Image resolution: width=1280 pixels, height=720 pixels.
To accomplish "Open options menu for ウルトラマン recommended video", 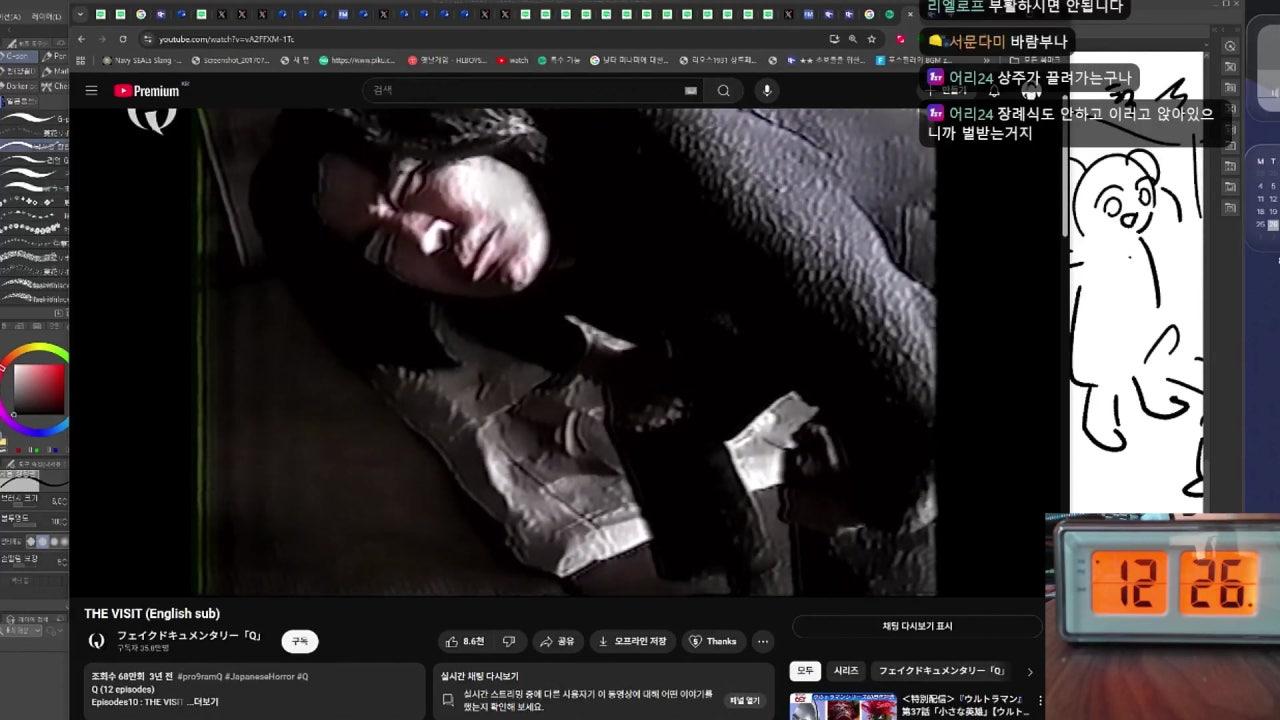I will coord(1040,701).
